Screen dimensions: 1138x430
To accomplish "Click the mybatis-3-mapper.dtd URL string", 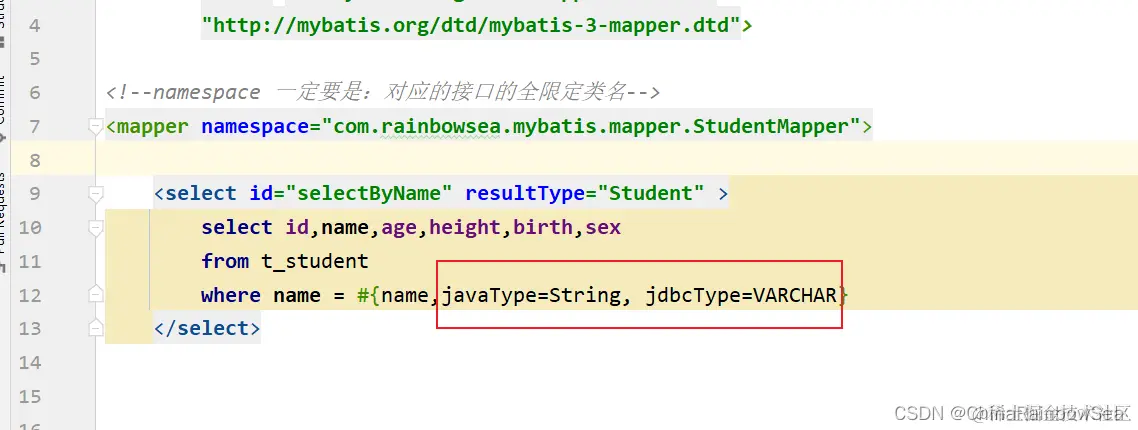I will (x=470, y=26).
